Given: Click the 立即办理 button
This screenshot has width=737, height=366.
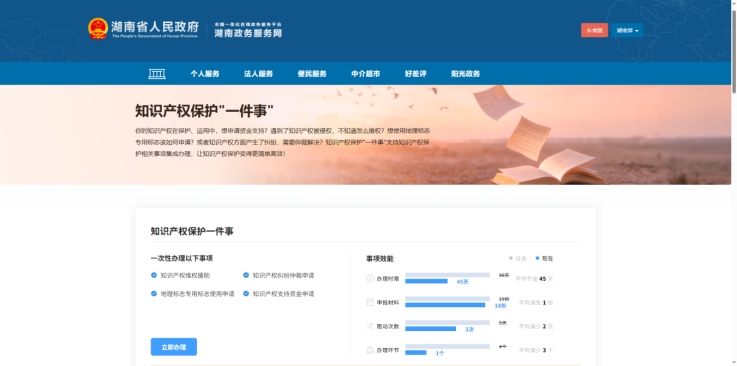Looking at the screenshot, I should [174, 347].
